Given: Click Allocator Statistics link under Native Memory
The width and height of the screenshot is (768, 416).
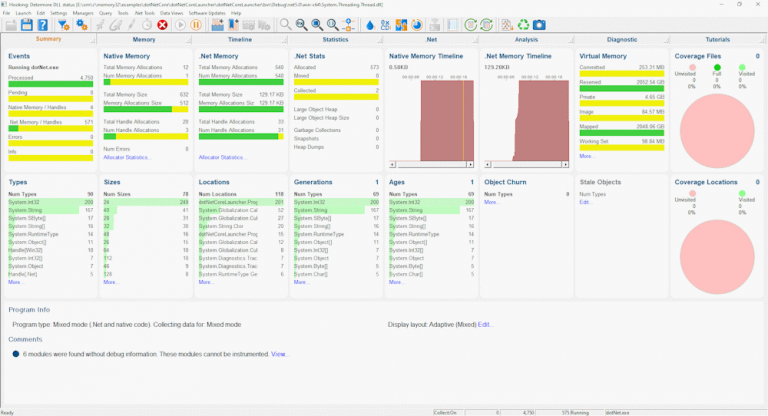Looking at the screenshot, I should click(x=126, y=157).
